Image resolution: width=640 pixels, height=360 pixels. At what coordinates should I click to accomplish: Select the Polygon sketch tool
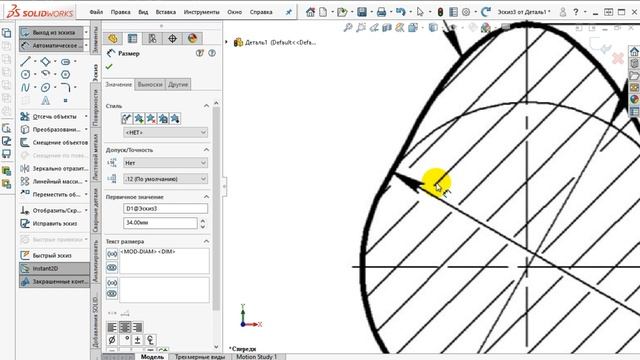[65, 74]
